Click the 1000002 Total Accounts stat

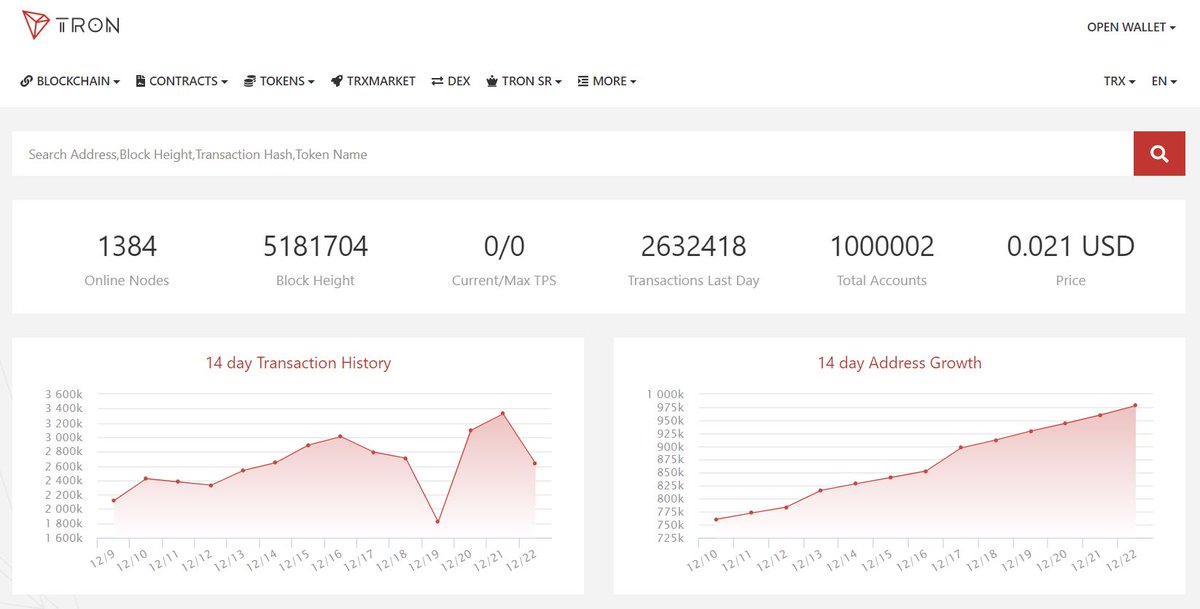coord(882,258)
